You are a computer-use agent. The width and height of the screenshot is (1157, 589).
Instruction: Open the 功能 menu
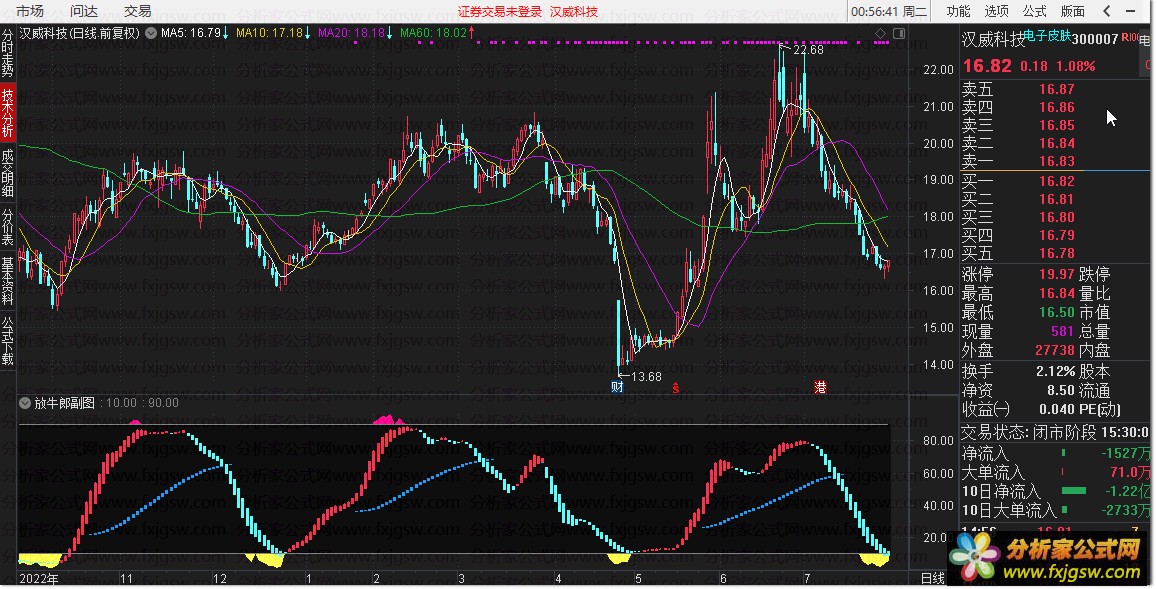(x=958, y=11)
